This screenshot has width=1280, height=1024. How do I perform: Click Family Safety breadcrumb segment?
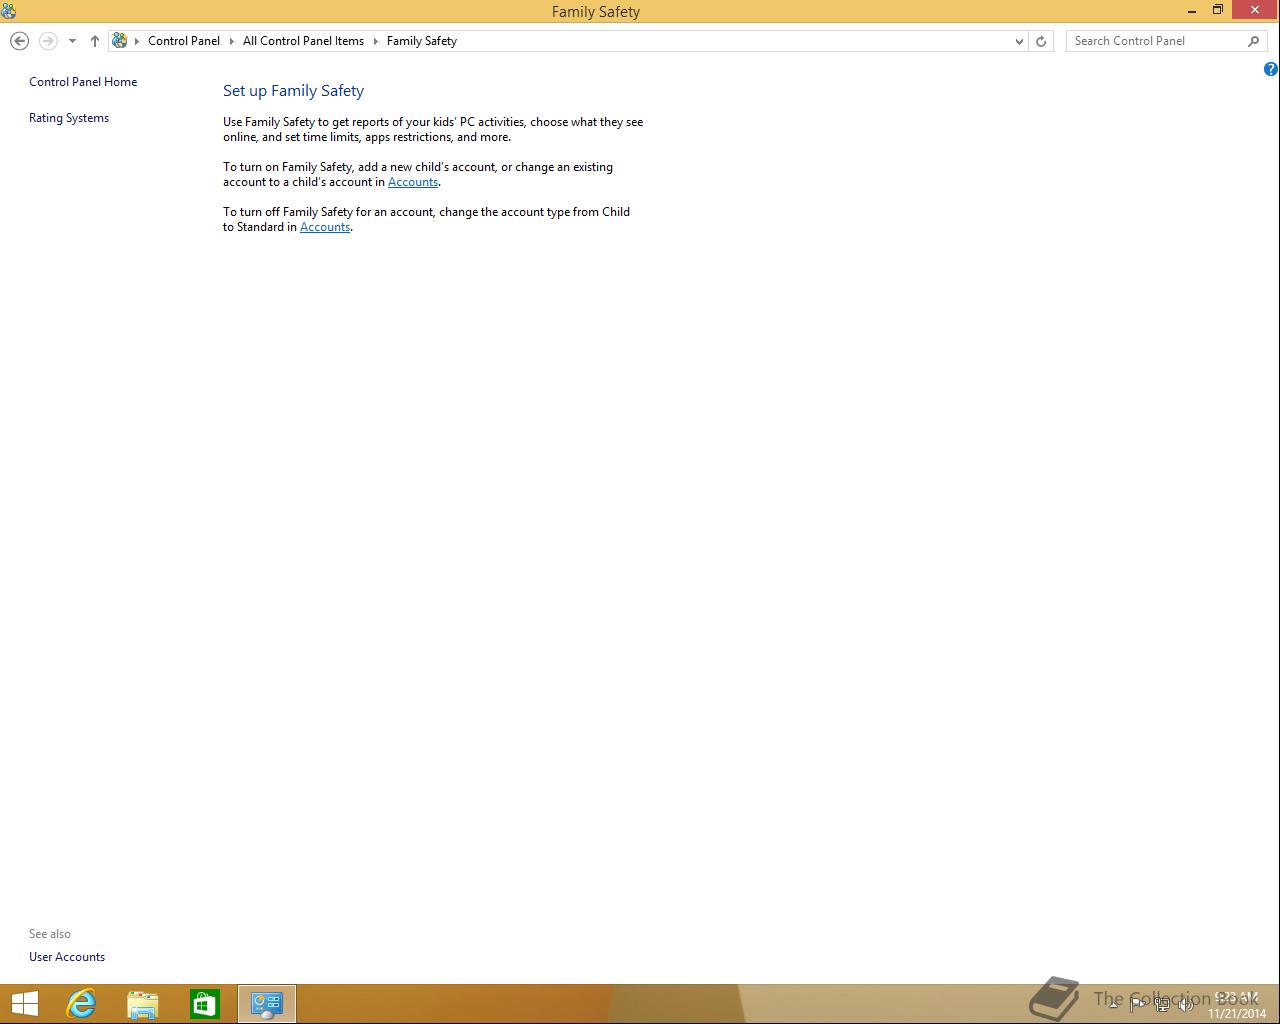click(x=422, y=41)
